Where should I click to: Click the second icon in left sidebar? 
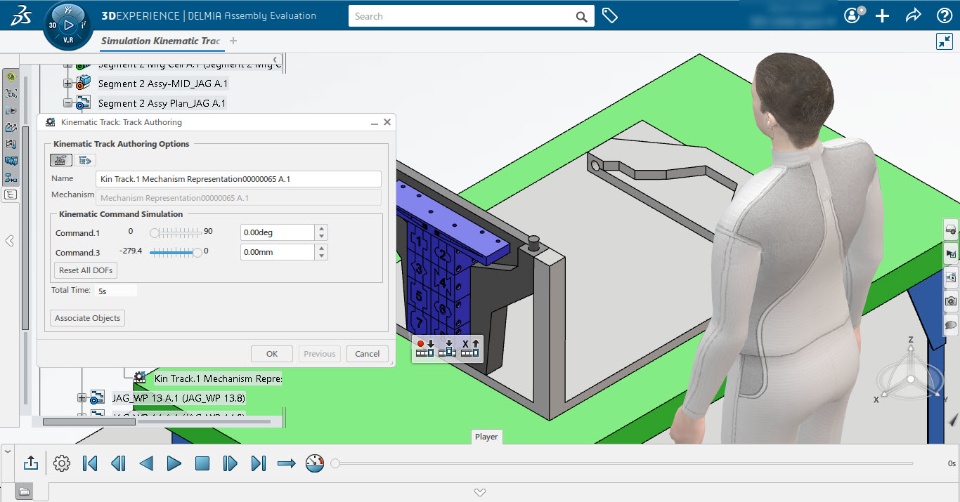[x=11, y=94]
